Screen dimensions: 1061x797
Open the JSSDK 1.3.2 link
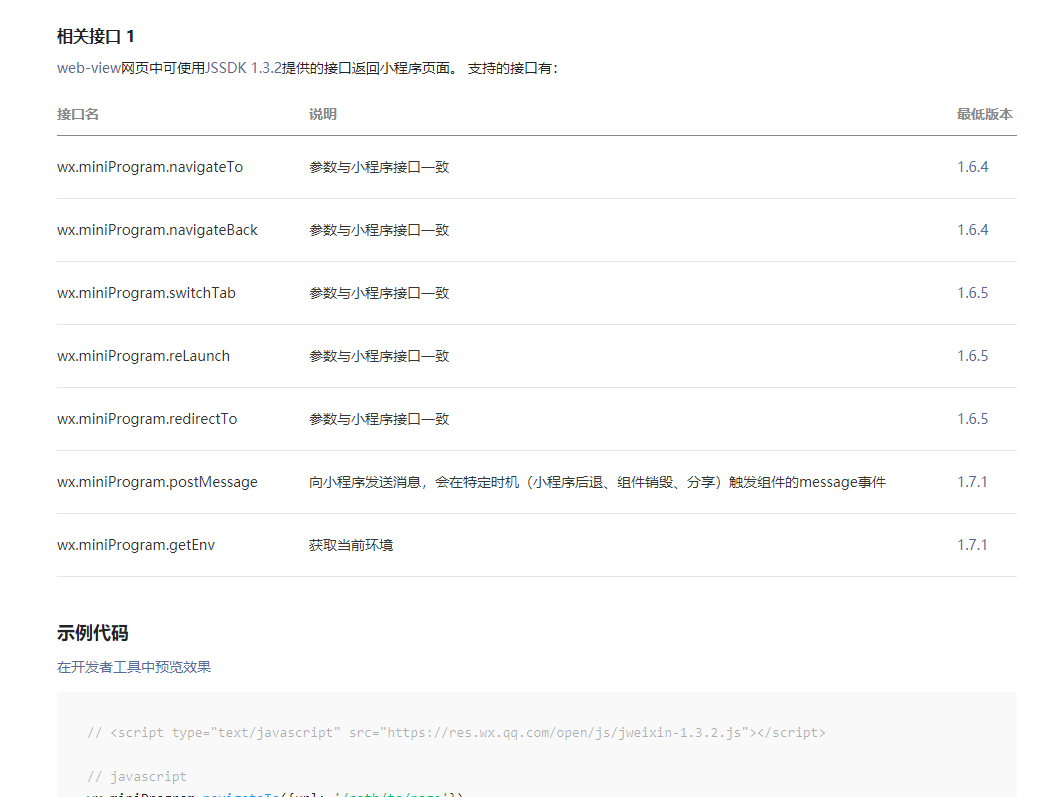pyautogui.click(x=243, y=68)
